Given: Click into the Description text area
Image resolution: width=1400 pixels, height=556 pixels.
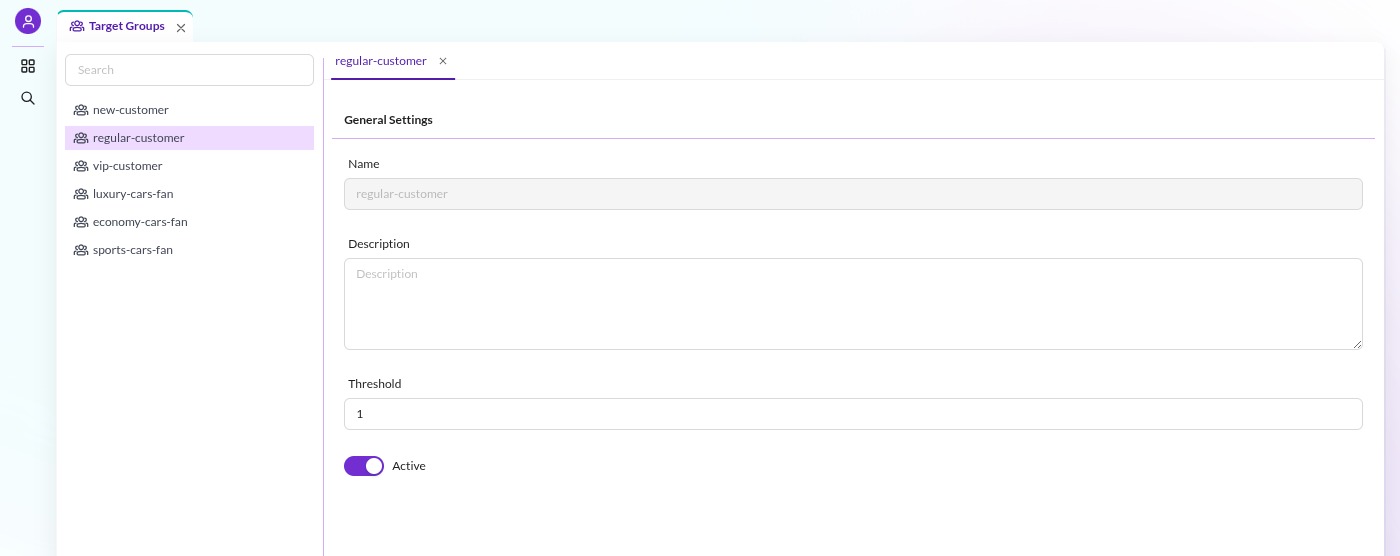Looking at the screenshot, I should (x=853, y=304).
